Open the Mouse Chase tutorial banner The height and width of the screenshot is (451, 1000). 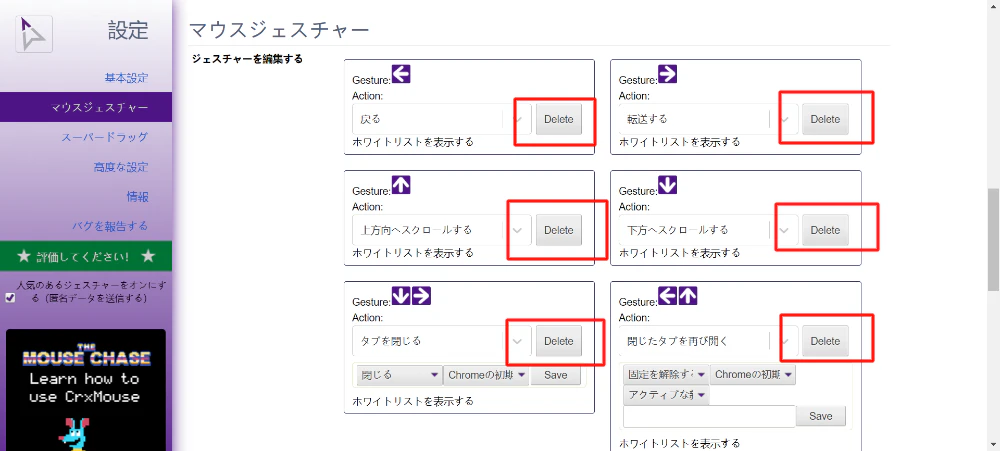[86, 390]
